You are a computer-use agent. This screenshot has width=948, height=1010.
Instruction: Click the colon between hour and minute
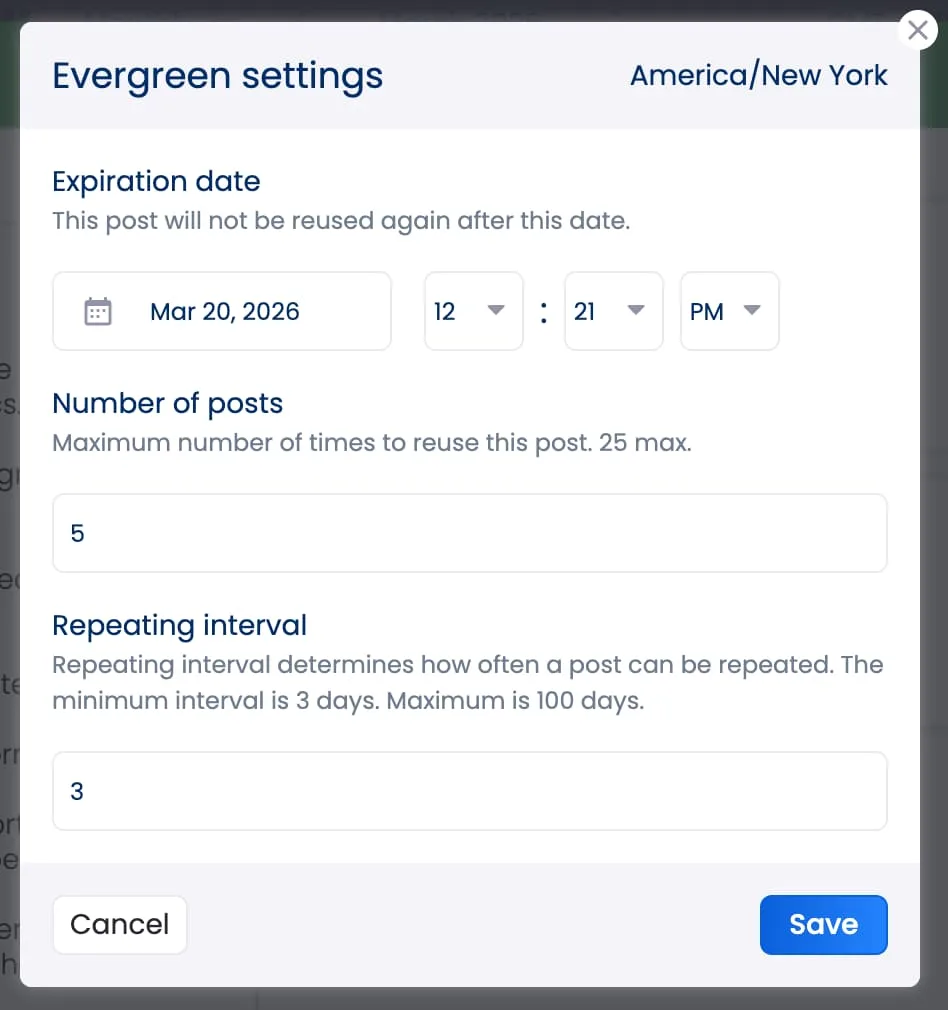(x=543, y=311)
